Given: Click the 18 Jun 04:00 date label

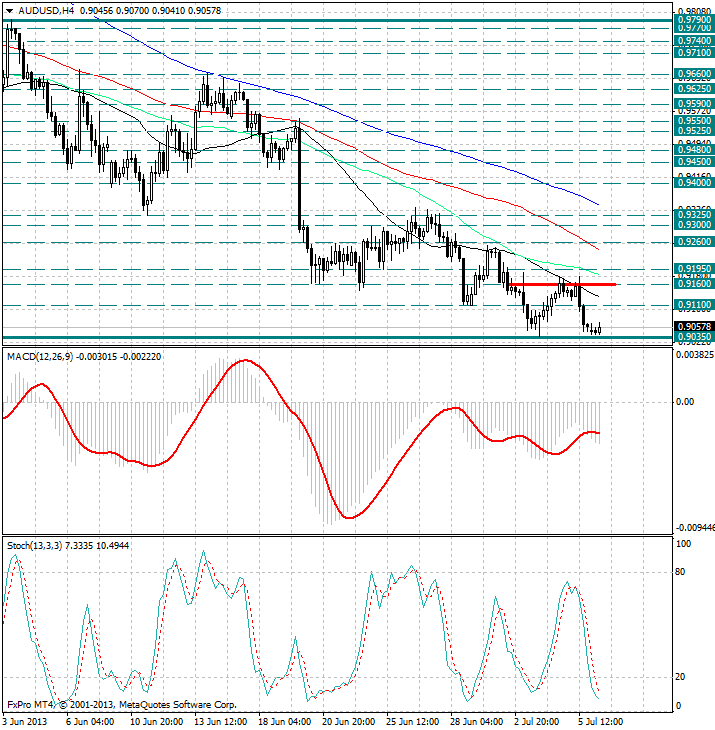Looking at the screenshot, I should click(284, 722).
